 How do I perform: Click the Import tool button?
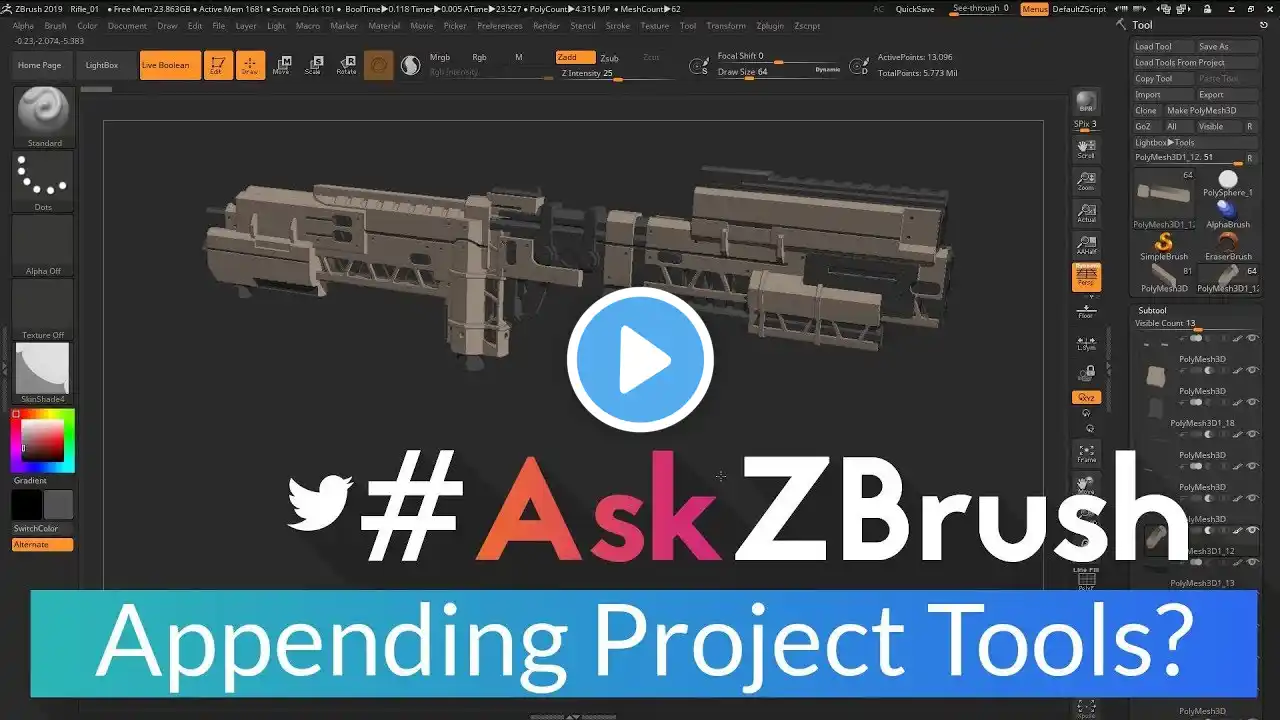(x=1163, y=94)
